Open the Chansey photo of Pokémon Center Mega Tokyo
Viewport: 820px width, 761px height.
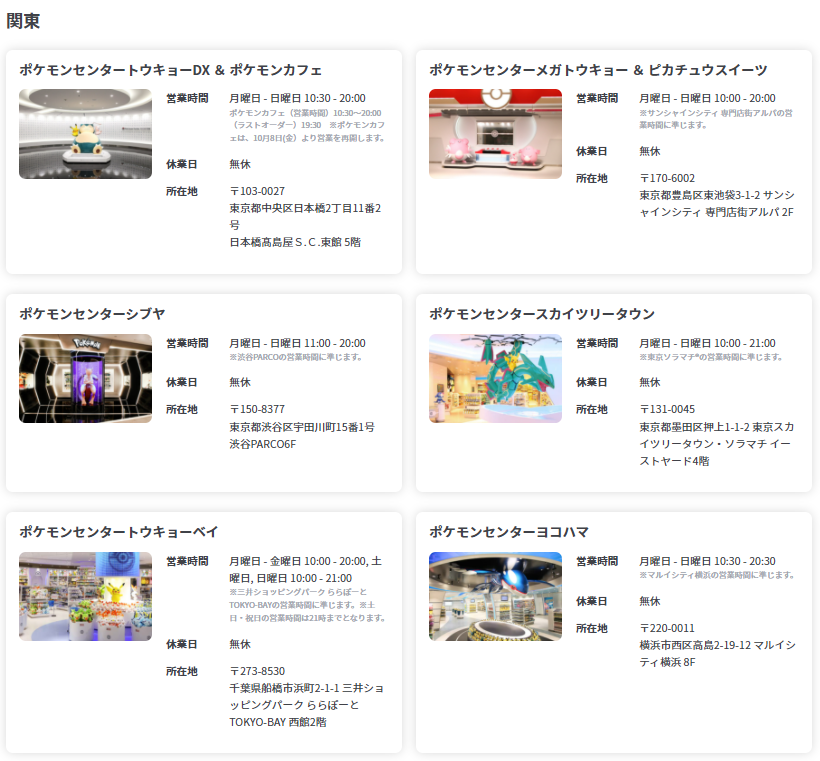coord(495,134)
